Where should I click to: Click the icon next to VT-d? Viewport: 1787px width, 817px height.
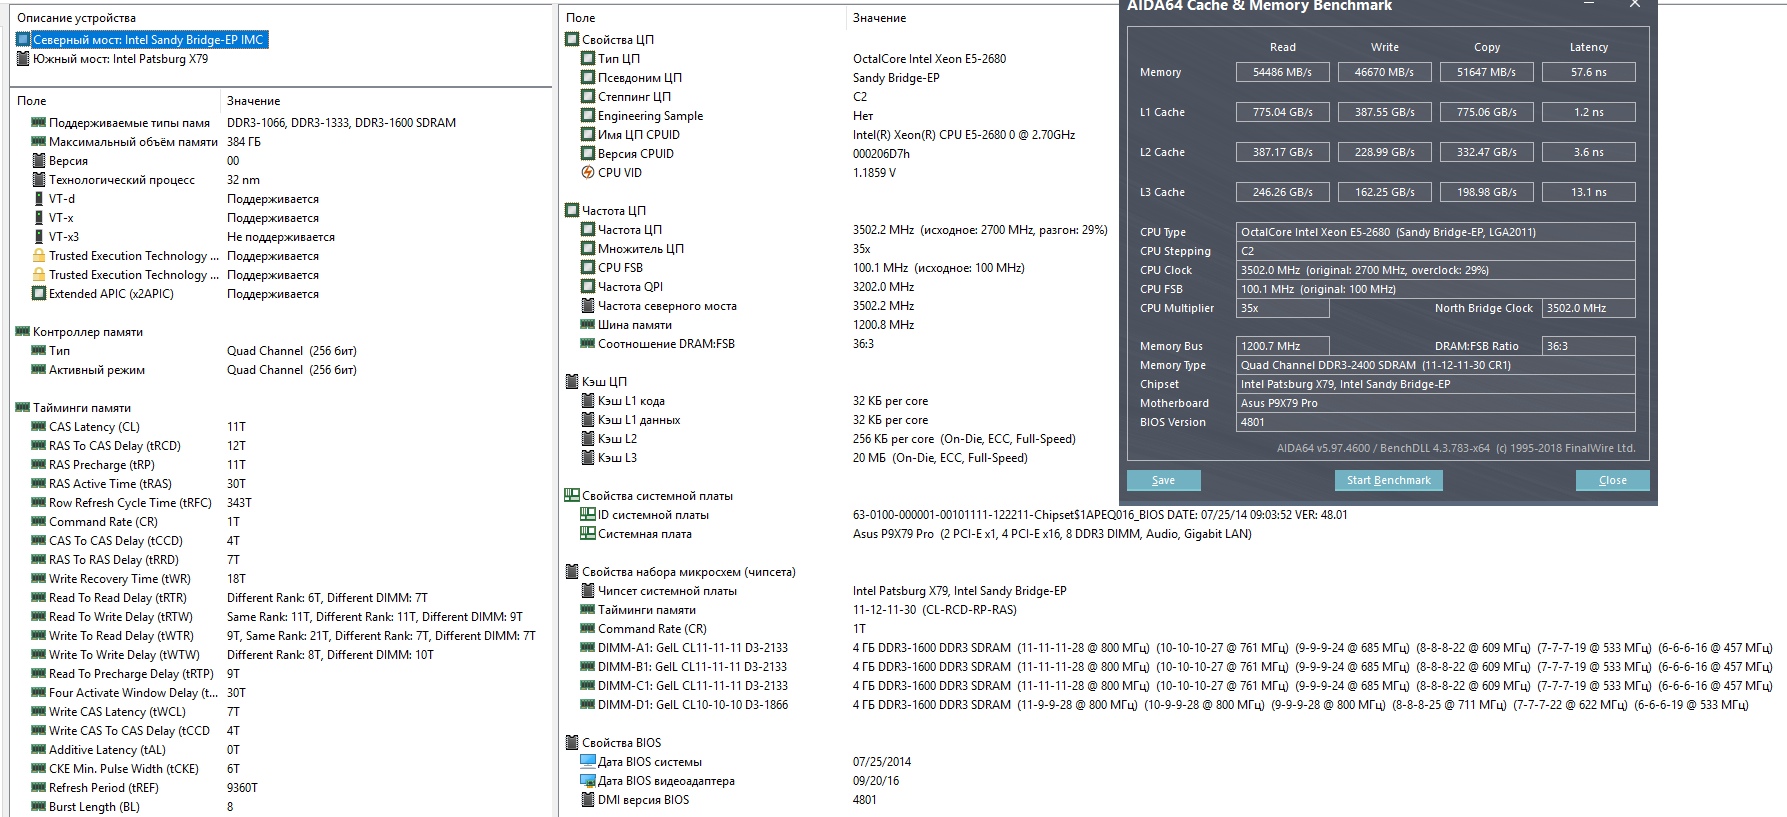39,199
